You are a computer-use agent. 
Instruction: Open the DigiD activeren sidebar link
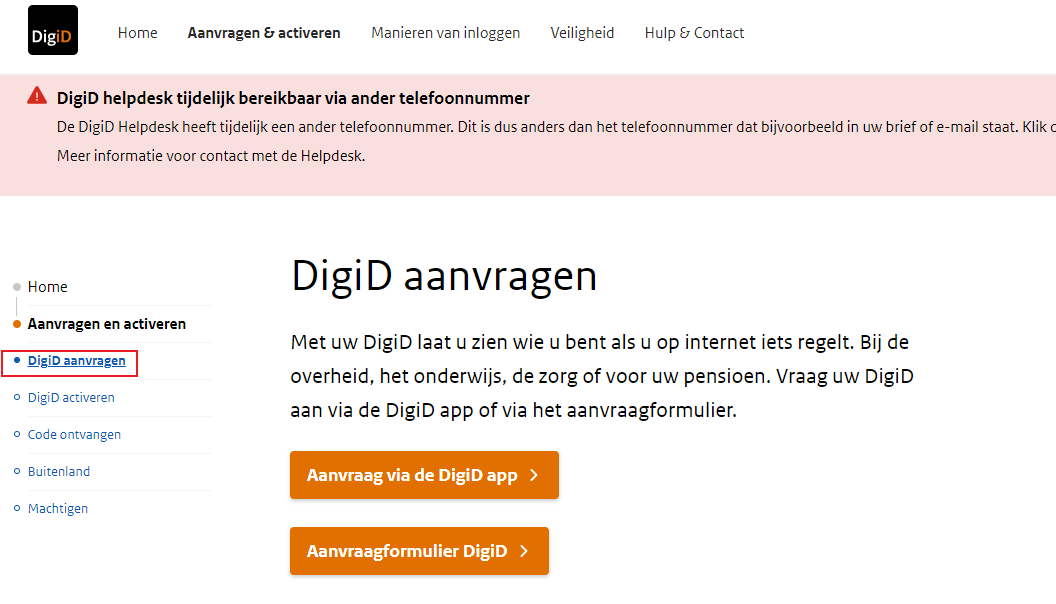point(71,398)
